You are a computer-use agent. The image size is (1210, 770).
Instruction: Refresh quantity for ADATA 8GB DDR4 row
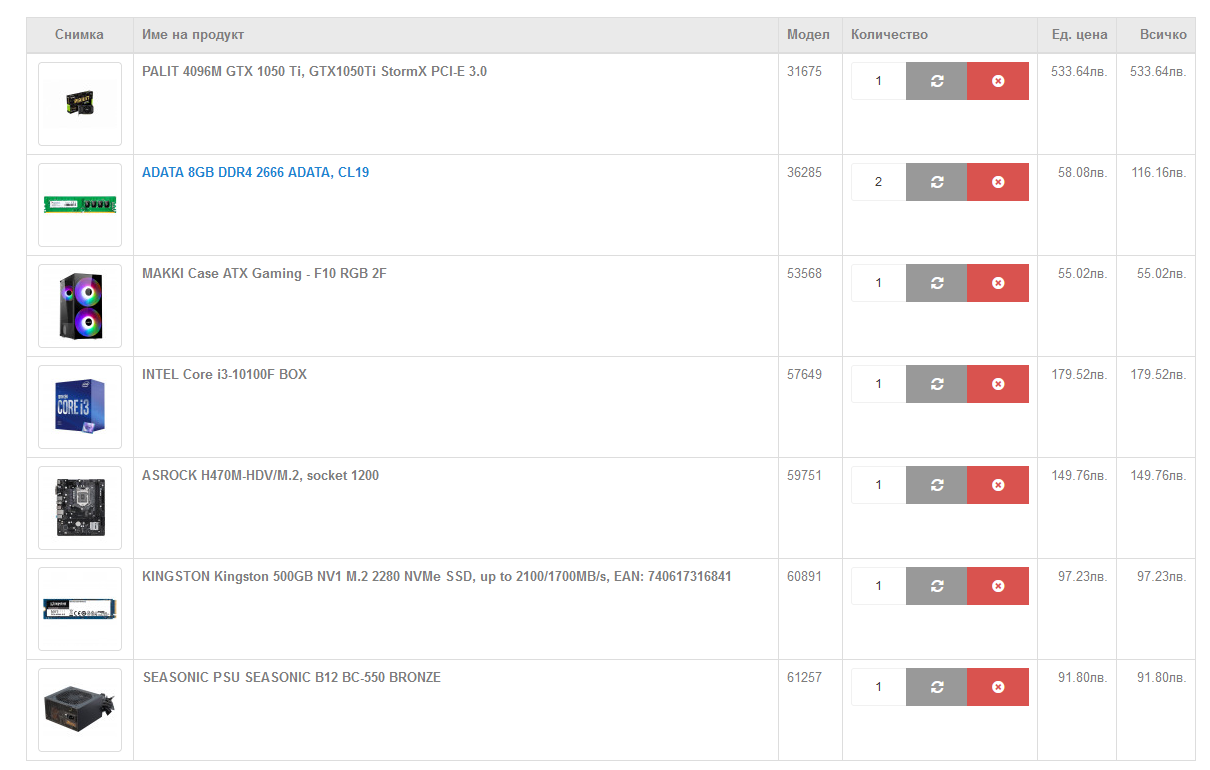(x=936, y=182)
